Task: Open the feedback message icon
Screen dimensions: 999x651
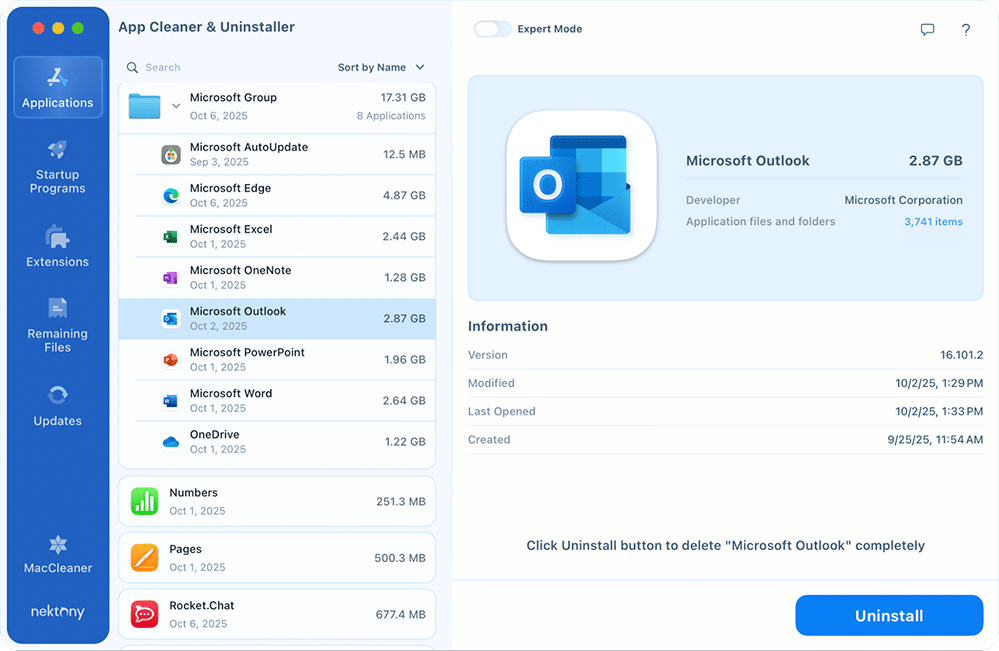Action: click(928, 30)
